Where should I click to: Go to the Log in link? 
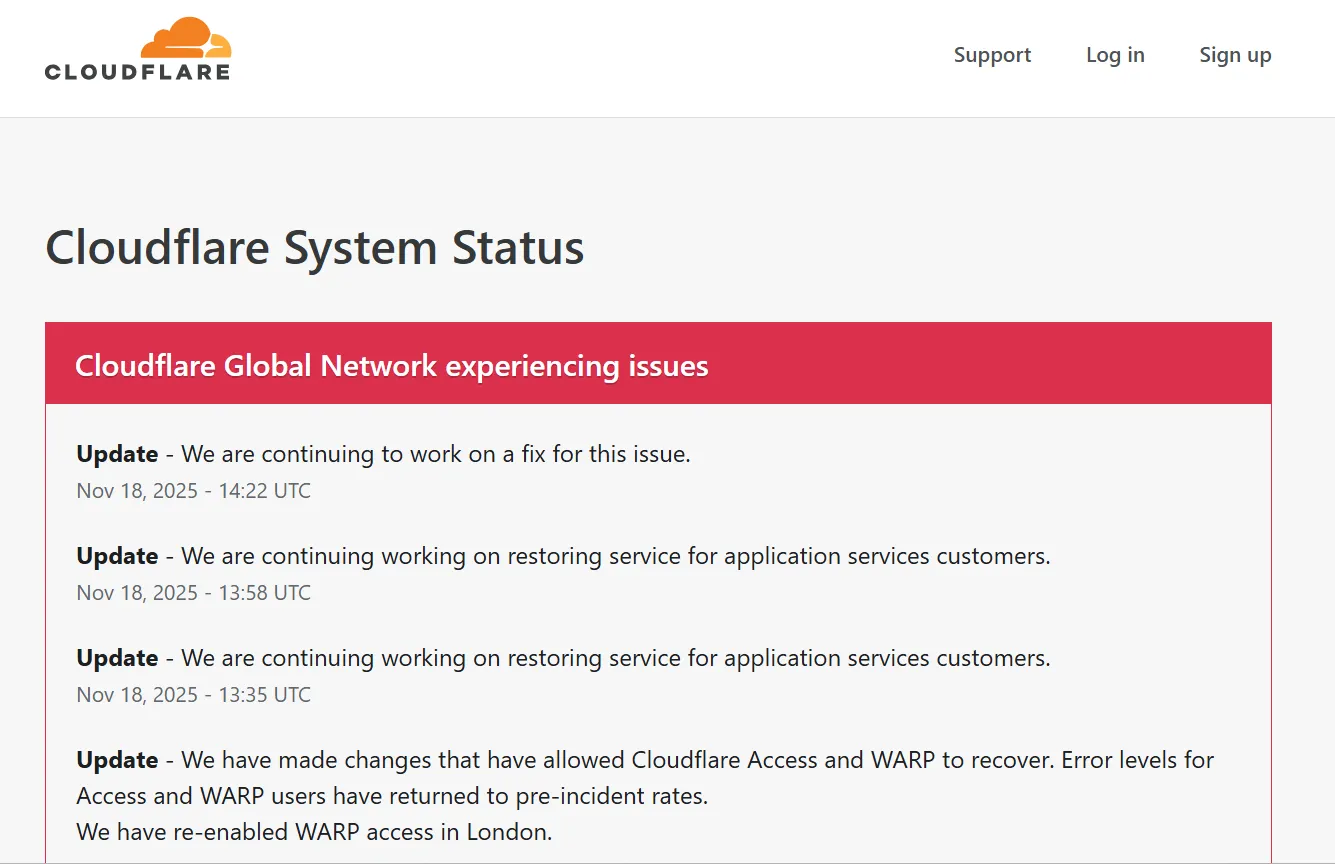(1115, 55)
